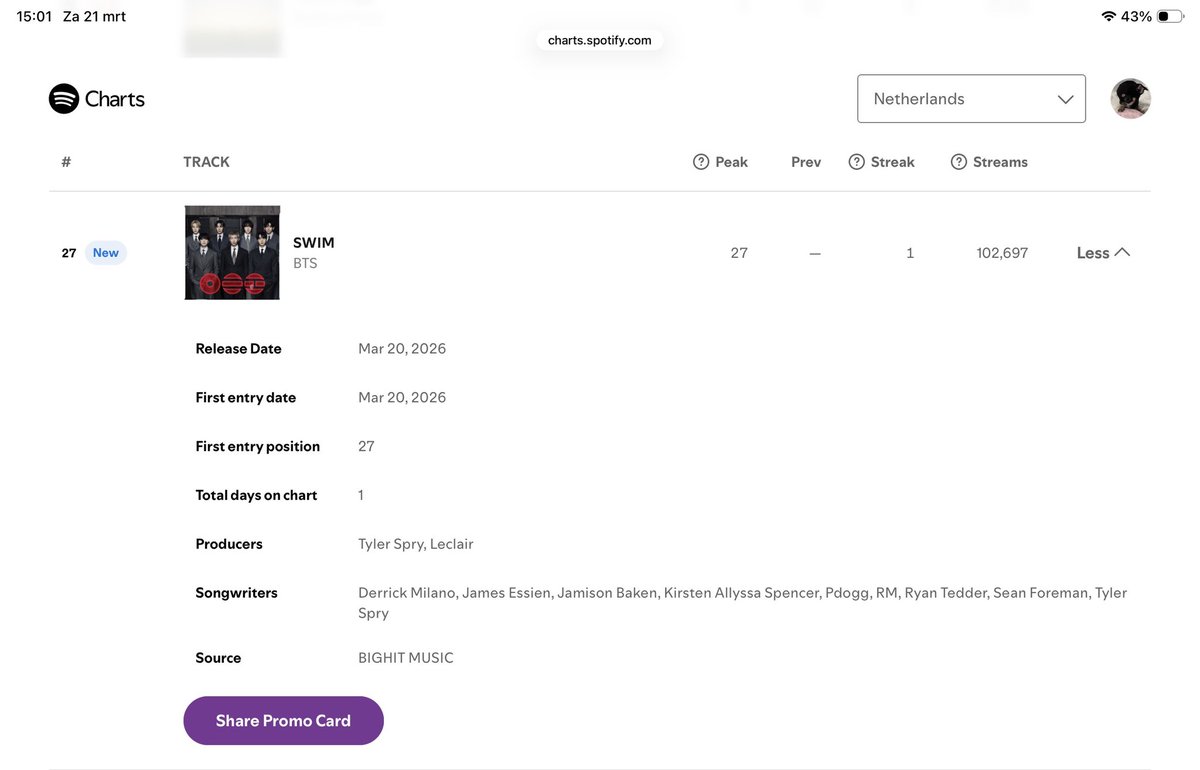Open the SWIM album cover thumbnail
Viewport: 1200px width, 770px height.
(x=232, y=253)
